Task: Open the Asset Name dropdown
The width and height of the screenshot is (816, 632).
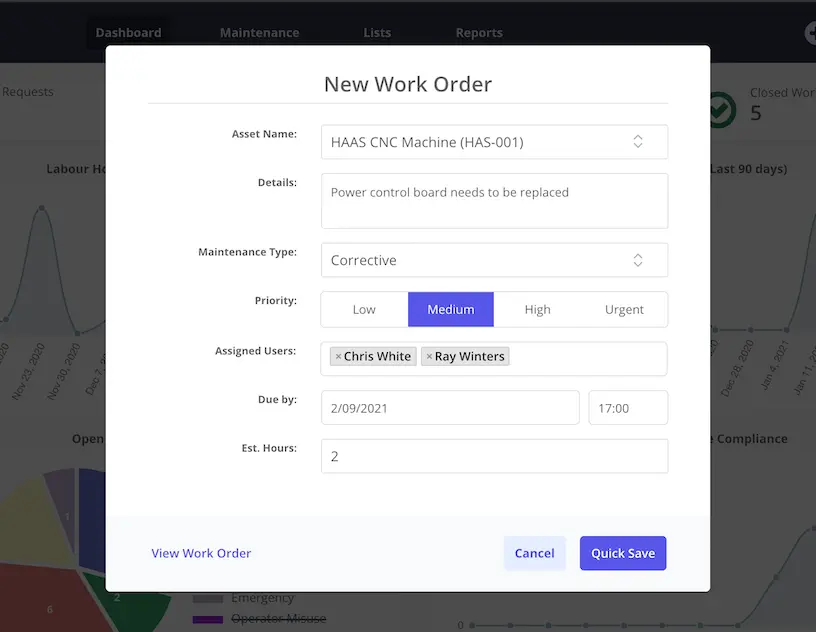Action: [x=494, y=142]
